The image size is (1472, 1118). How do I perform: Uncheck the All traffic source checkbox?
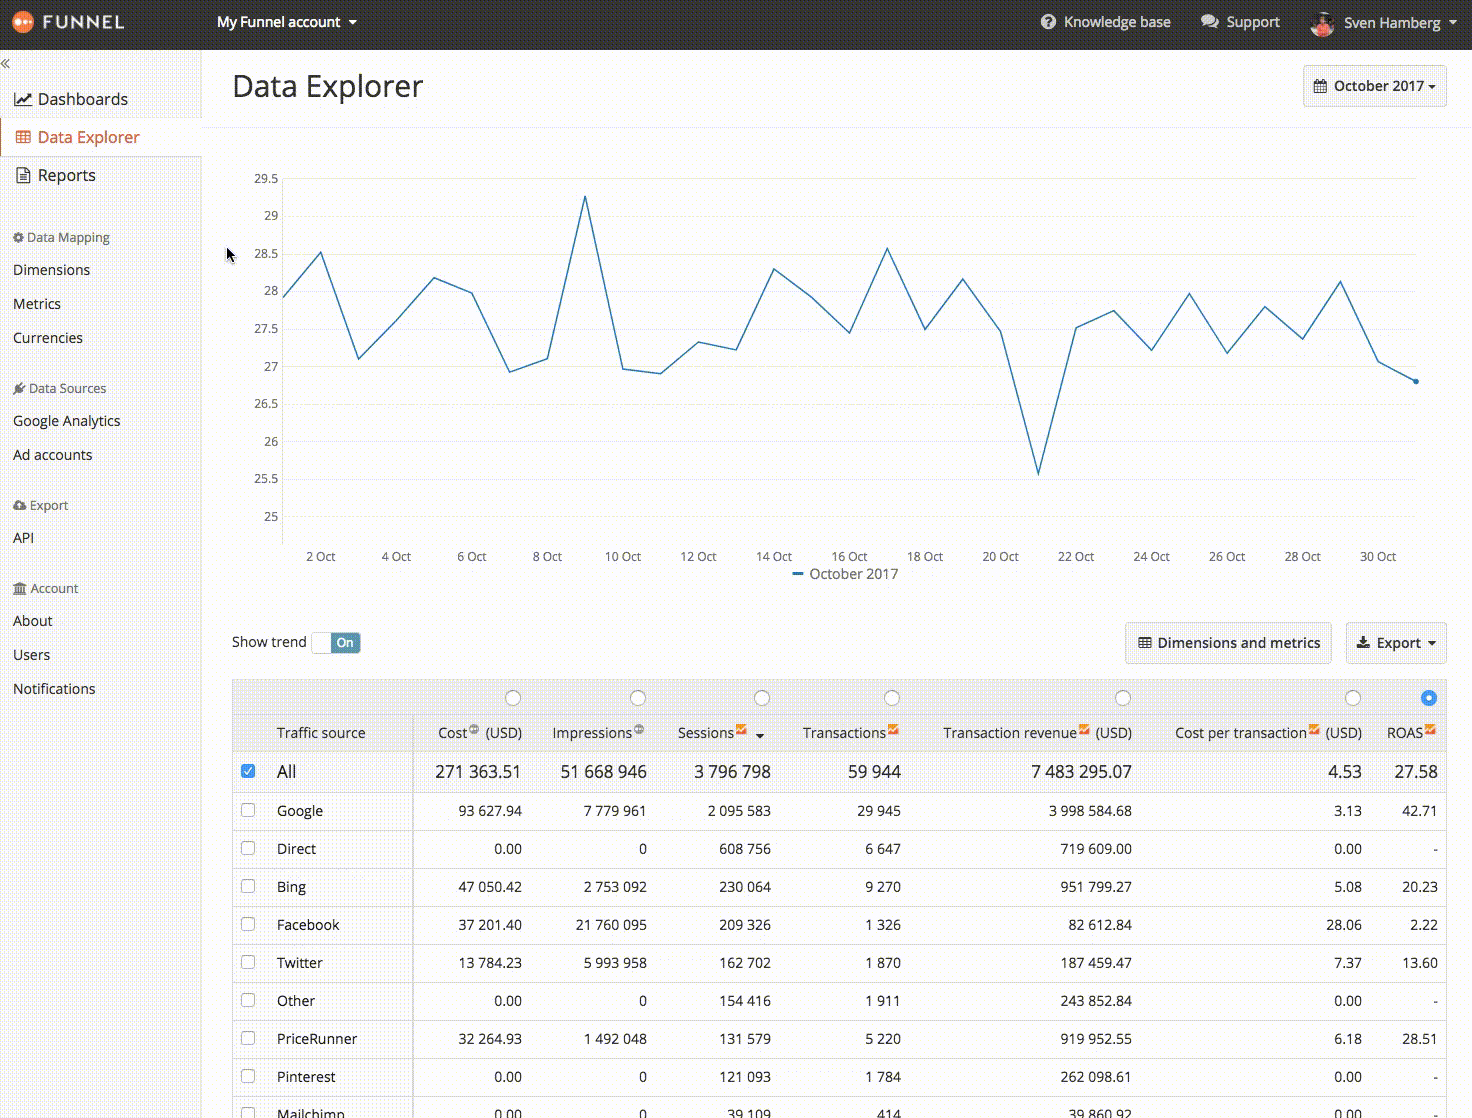tap(248, 771)
